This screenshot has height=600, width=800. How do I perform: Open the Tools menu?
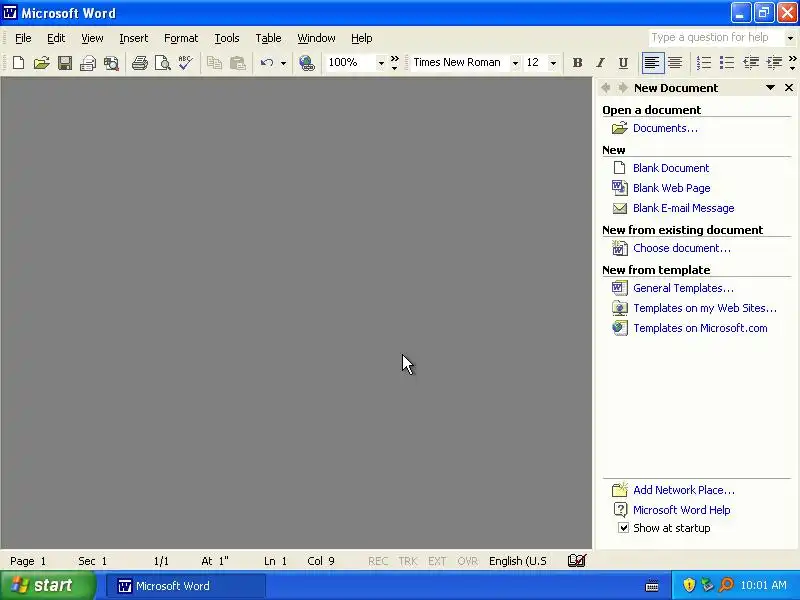coord(227,38)
